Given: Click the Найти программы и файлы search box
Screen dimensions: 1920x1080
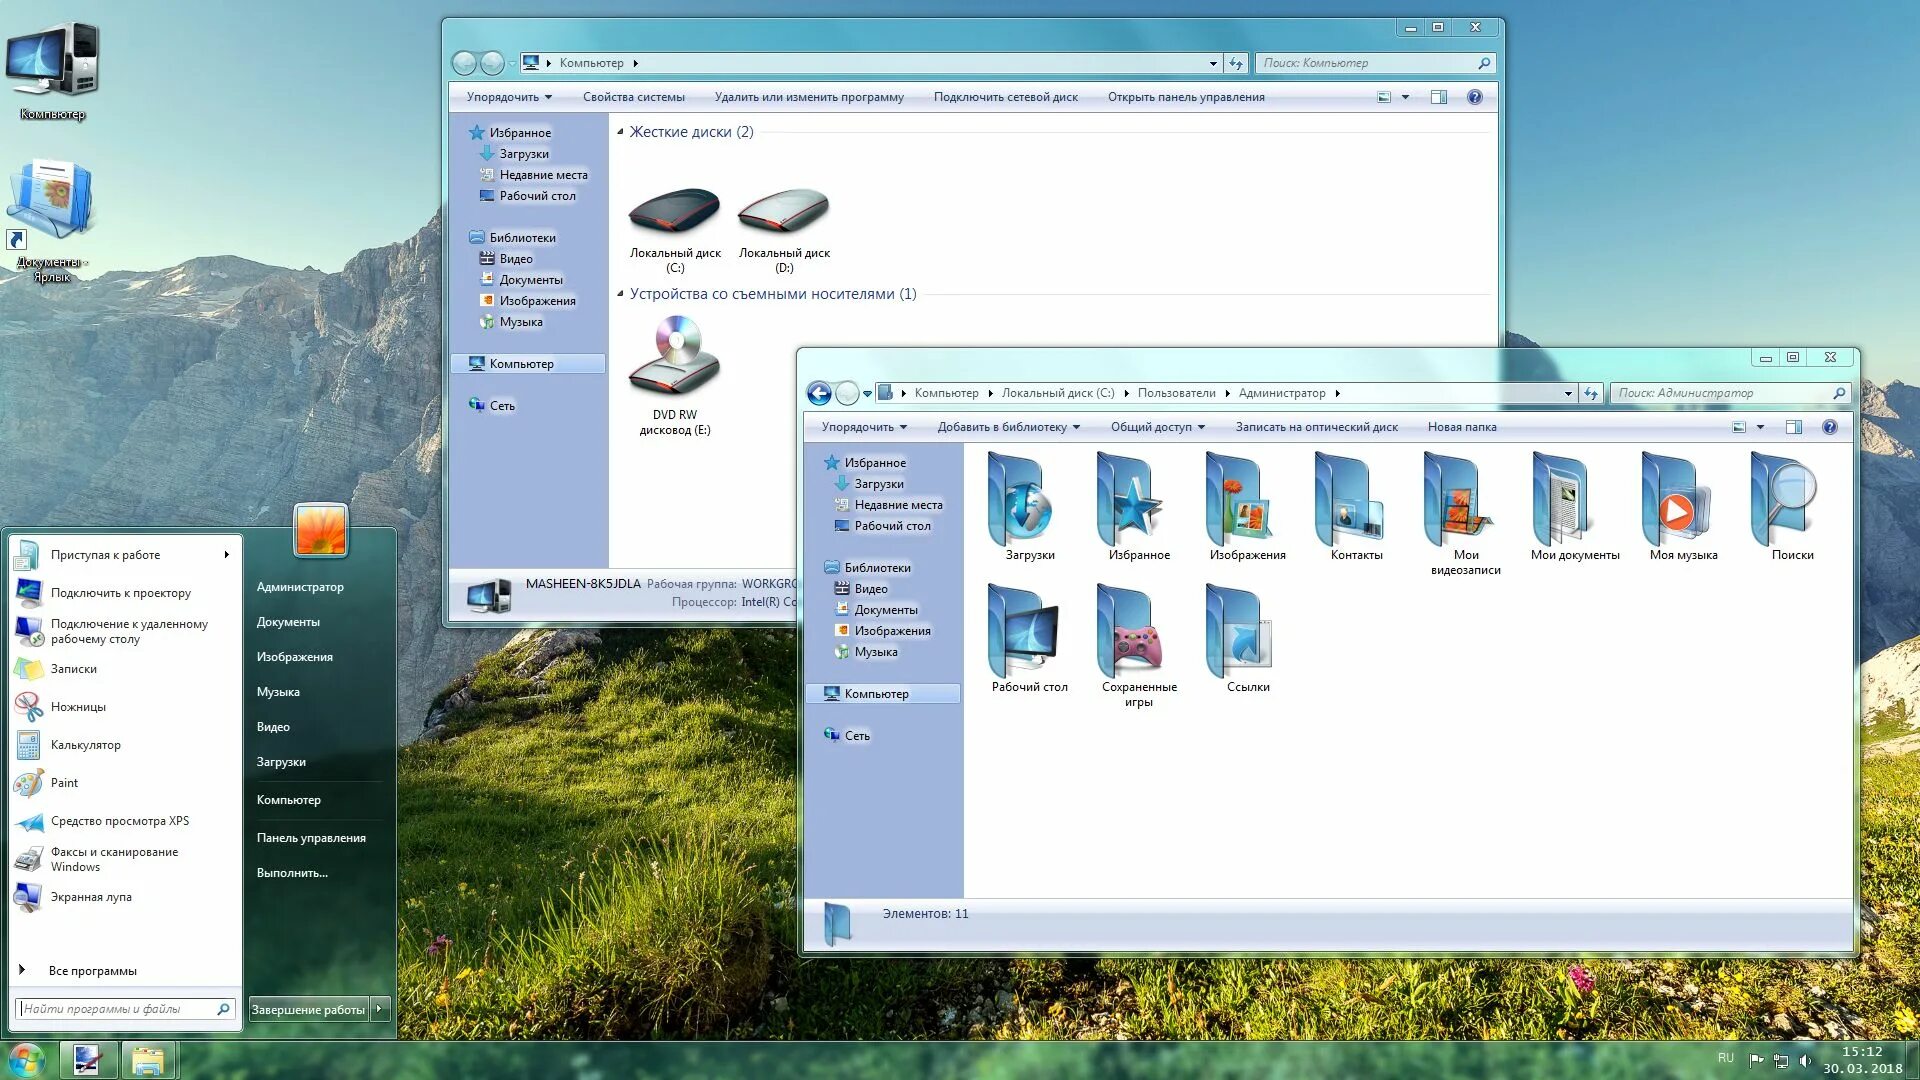Looking at the screenshot, I should click(115, 1009).
